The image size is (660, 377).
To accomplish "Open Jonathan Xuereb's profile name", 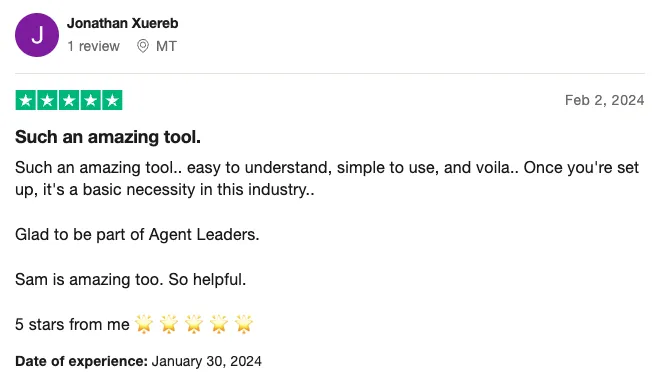I will pos(122,23).
